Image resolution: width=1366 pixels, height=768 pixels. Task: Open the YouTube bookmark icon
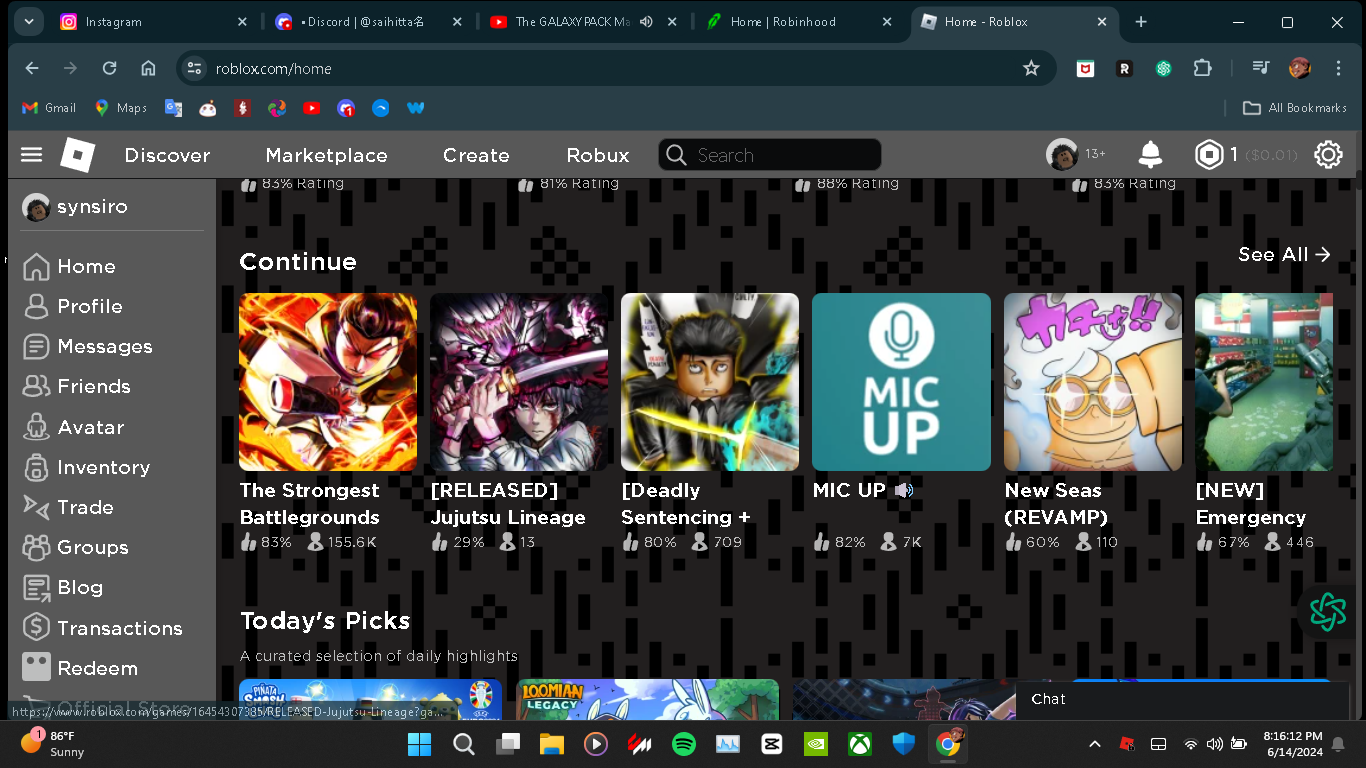pos(311,108)
